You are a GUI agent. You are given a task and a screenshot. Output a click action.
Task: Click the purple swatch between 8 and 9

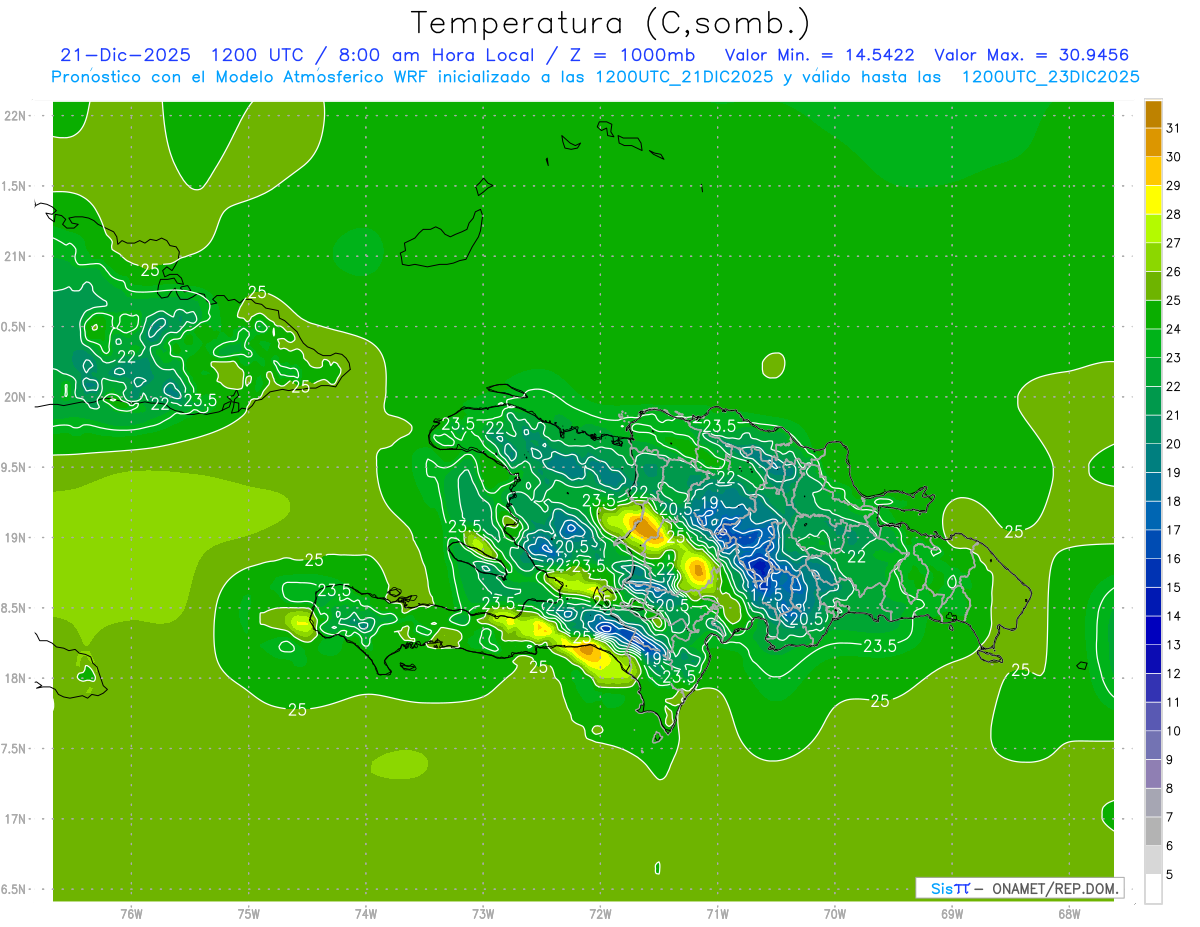(x=1153, y=775)
